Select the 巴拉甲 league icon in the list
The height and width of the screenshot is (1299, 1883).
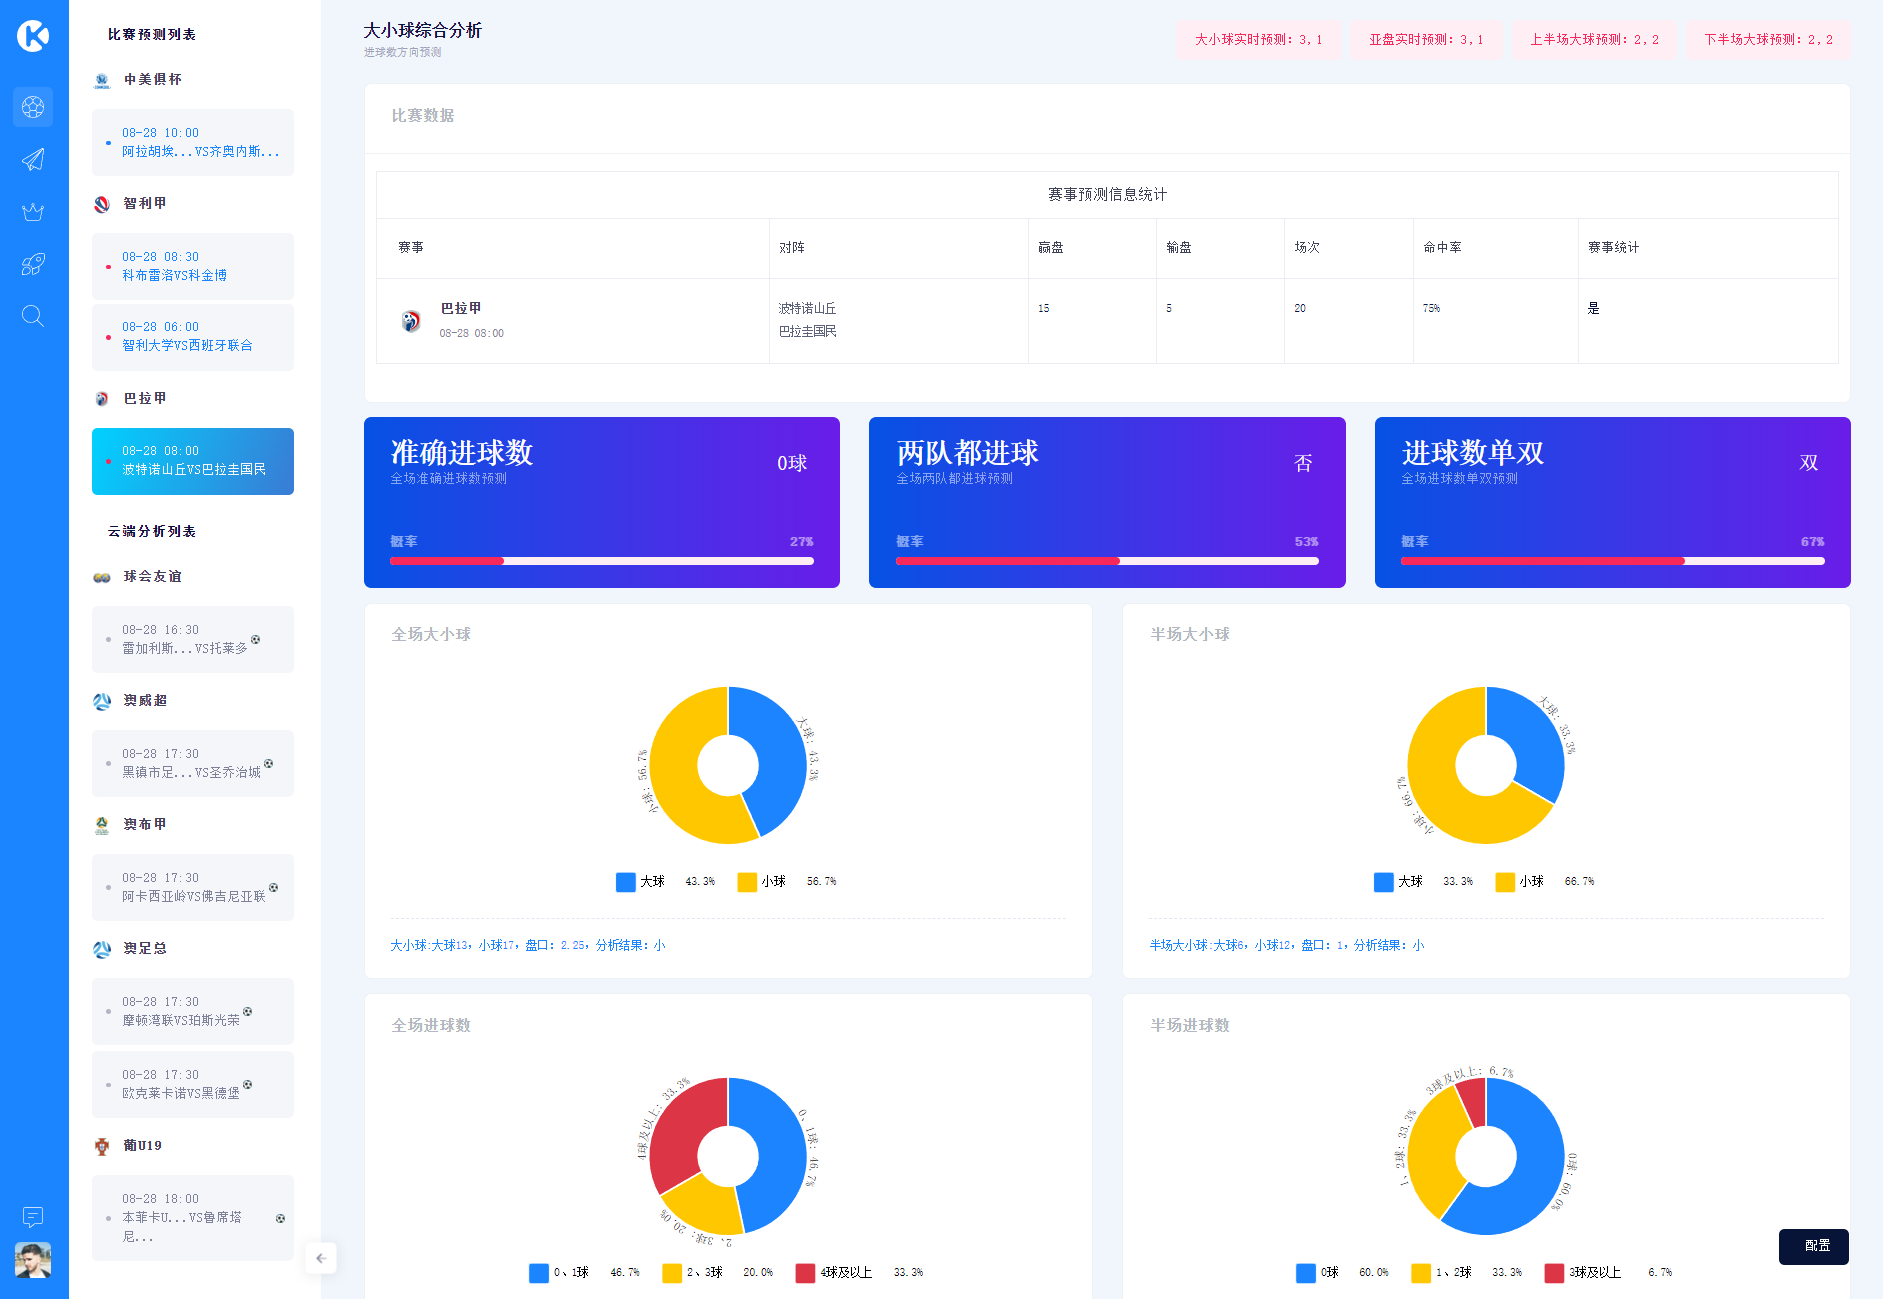[102, 399]
